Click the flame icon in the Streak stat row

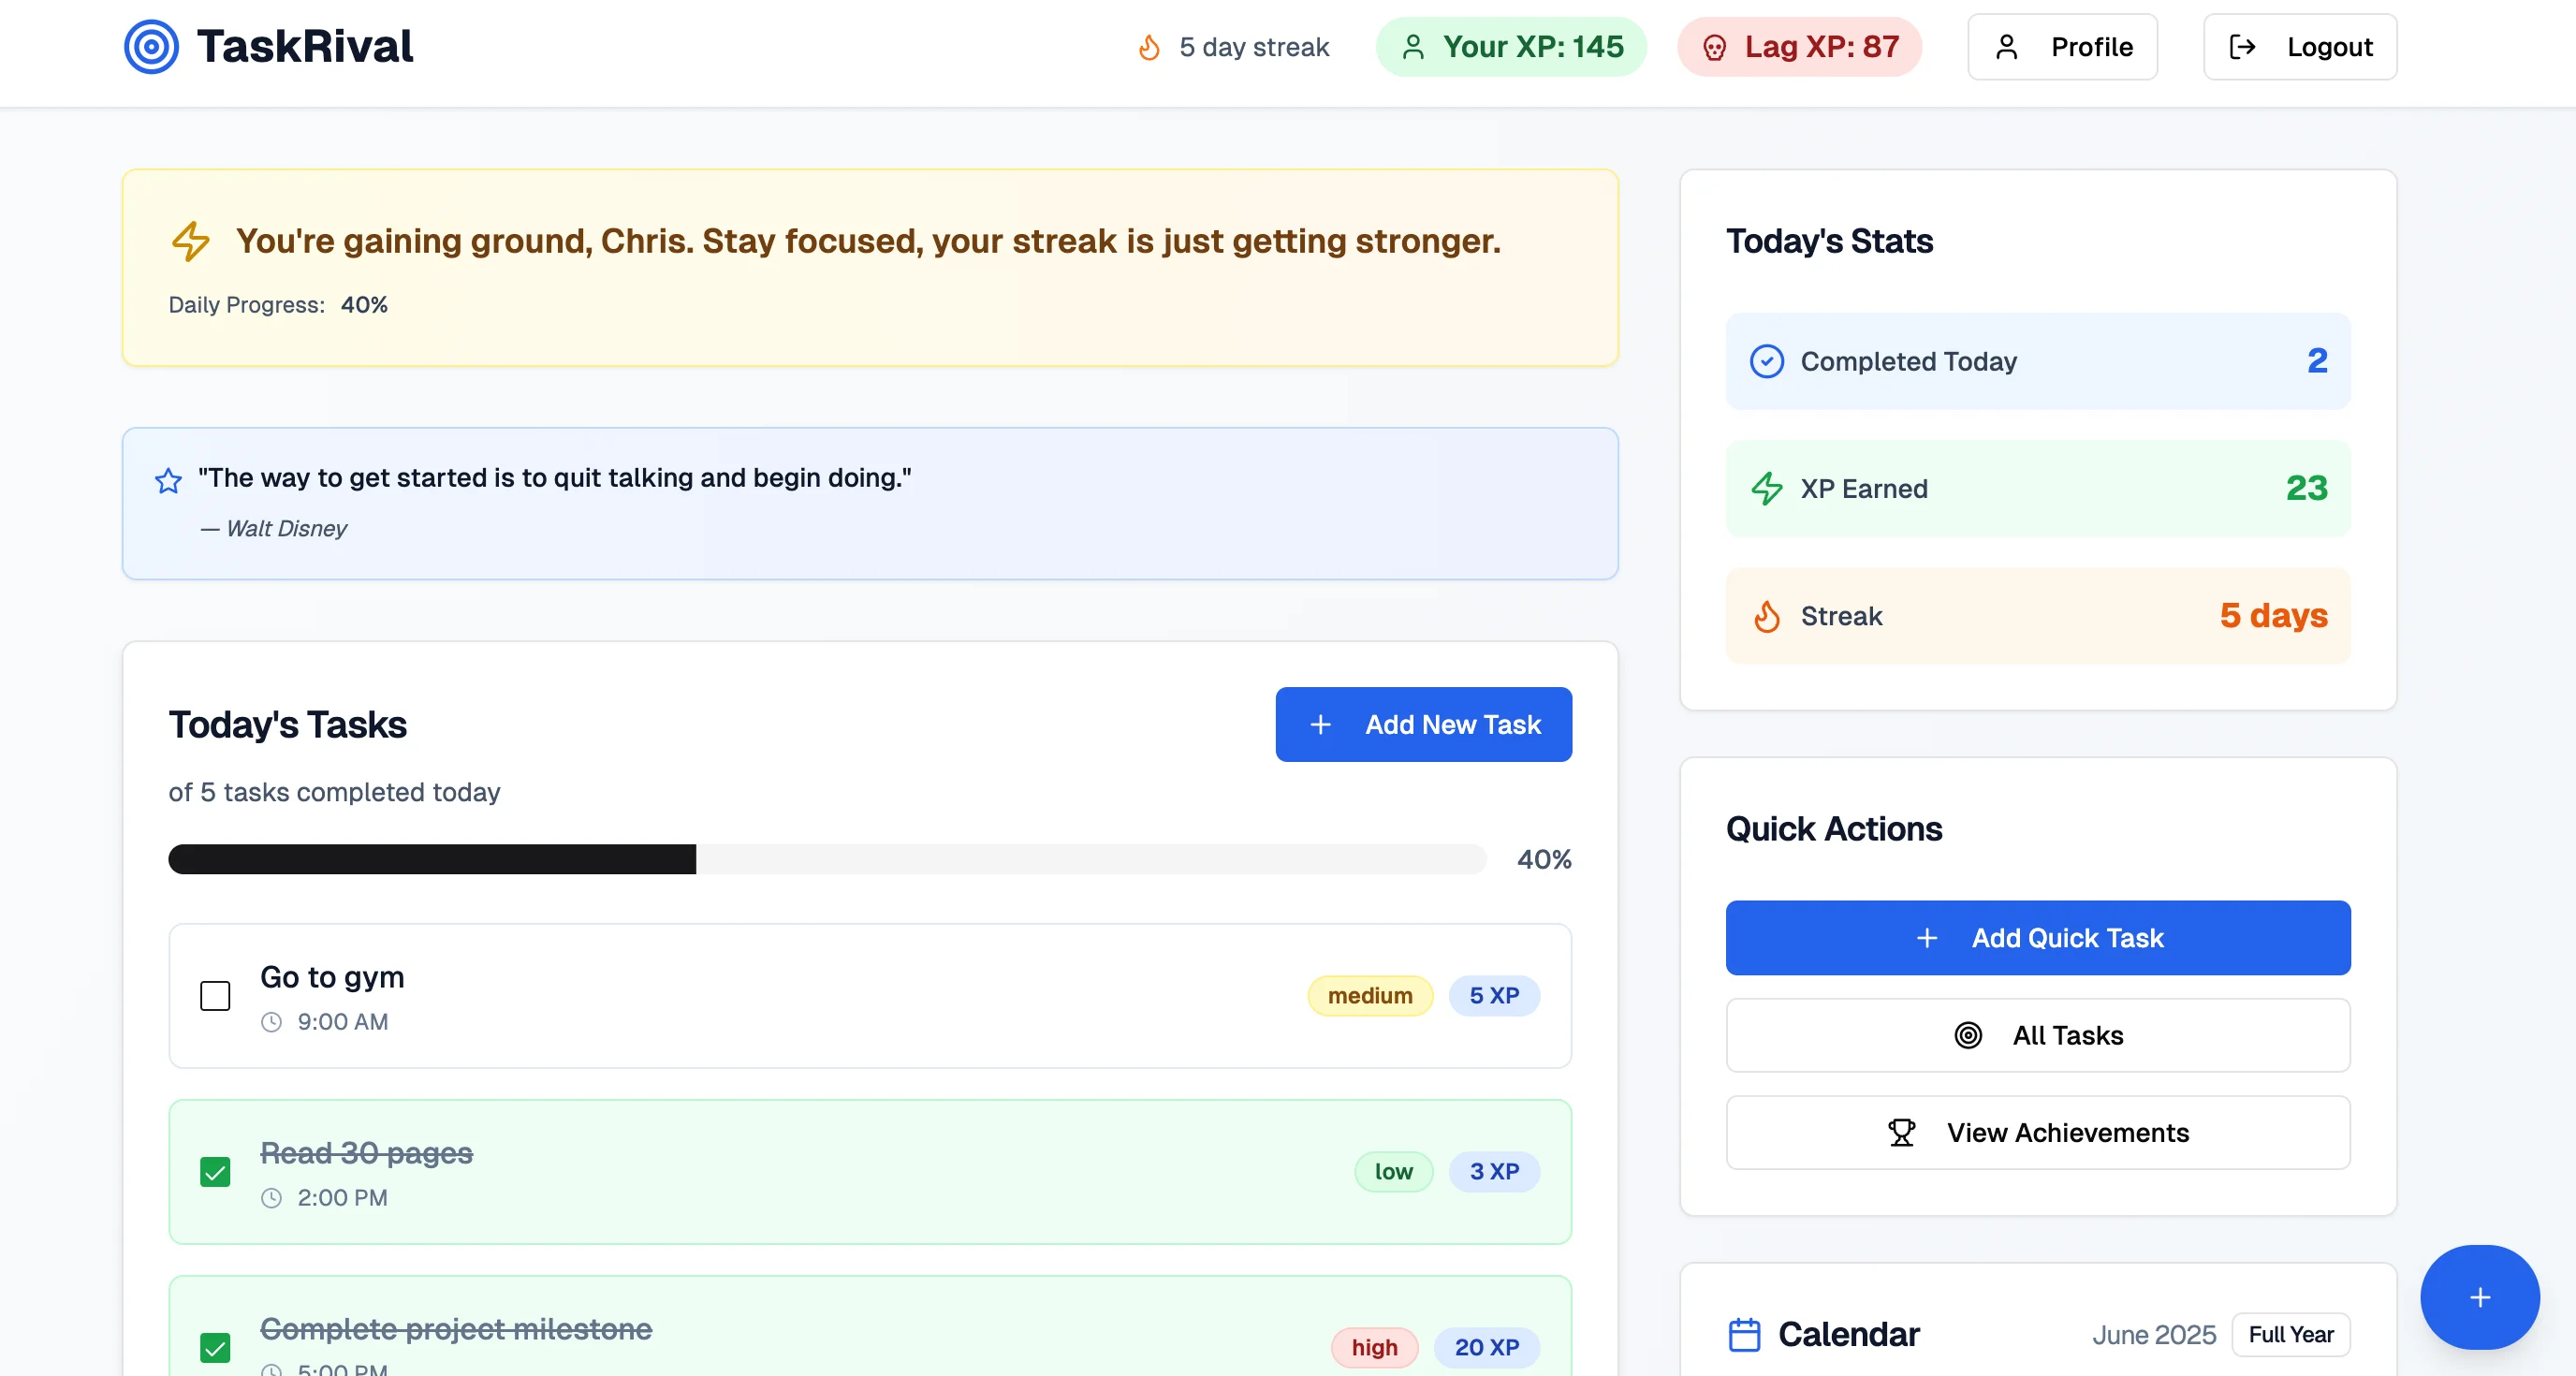click(x=1766, y=616)
